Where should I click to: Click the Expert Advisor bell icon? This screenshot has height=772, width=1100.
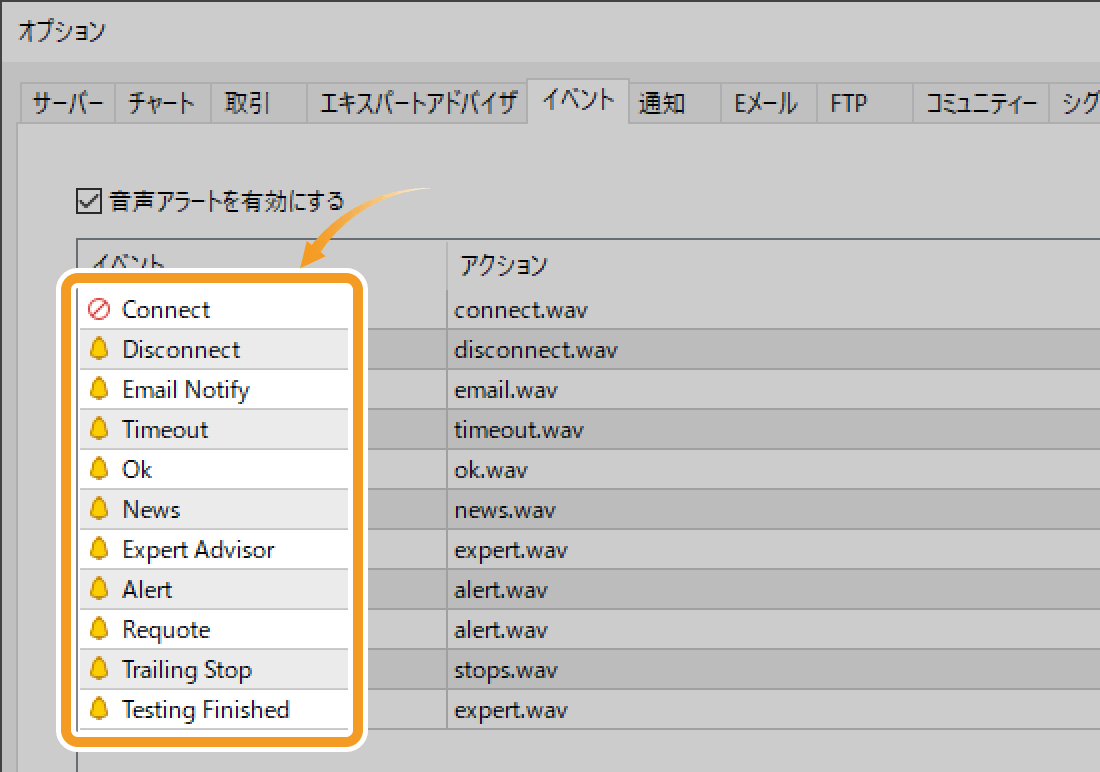click(98, 550)
